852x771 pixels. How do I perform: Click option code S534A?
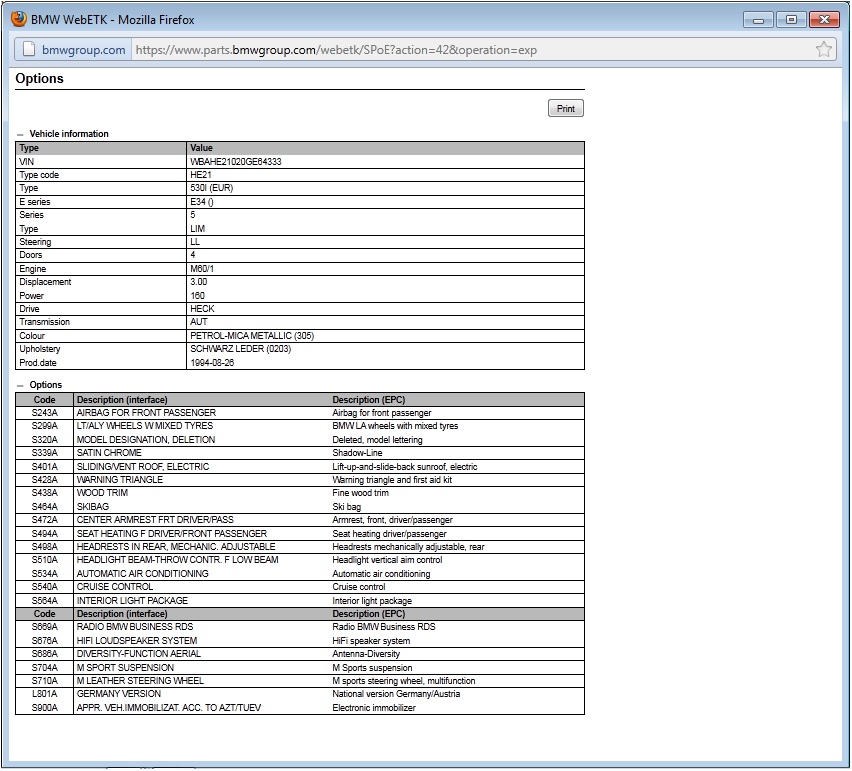[45, 574]
